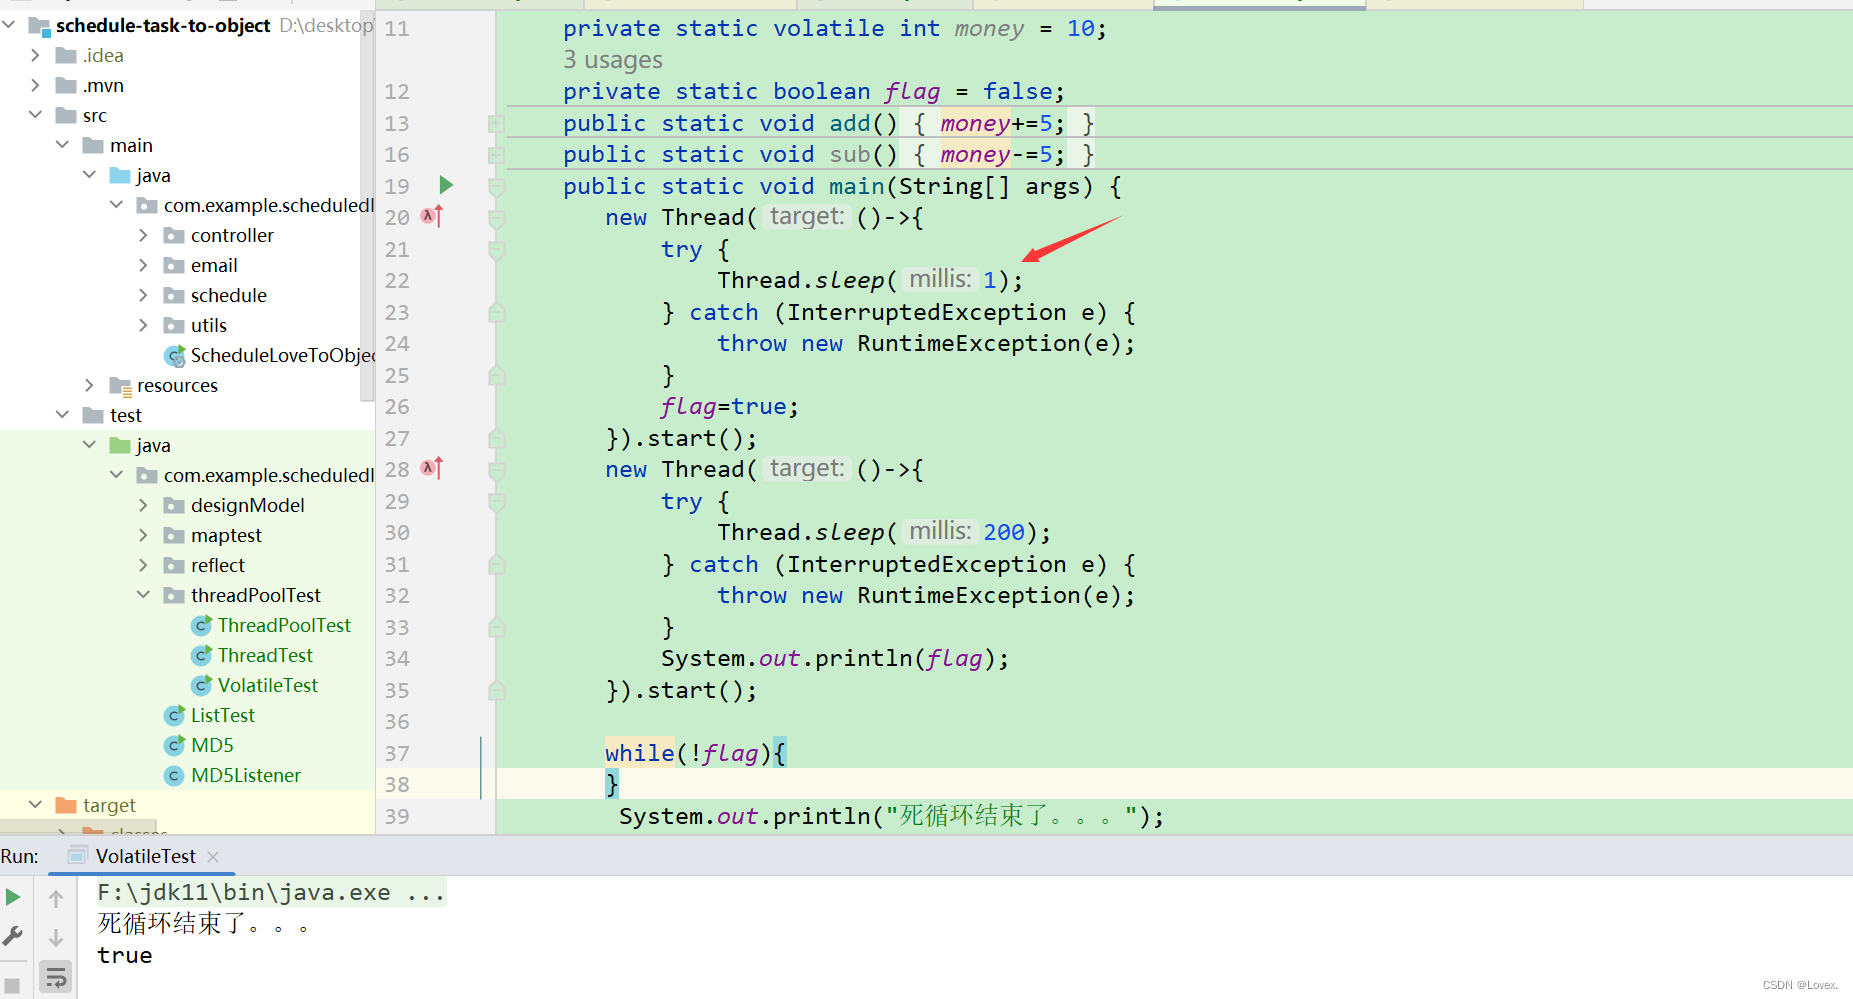Click up arrow in run console
The image size is (1853, 999).
coord(56,898)
